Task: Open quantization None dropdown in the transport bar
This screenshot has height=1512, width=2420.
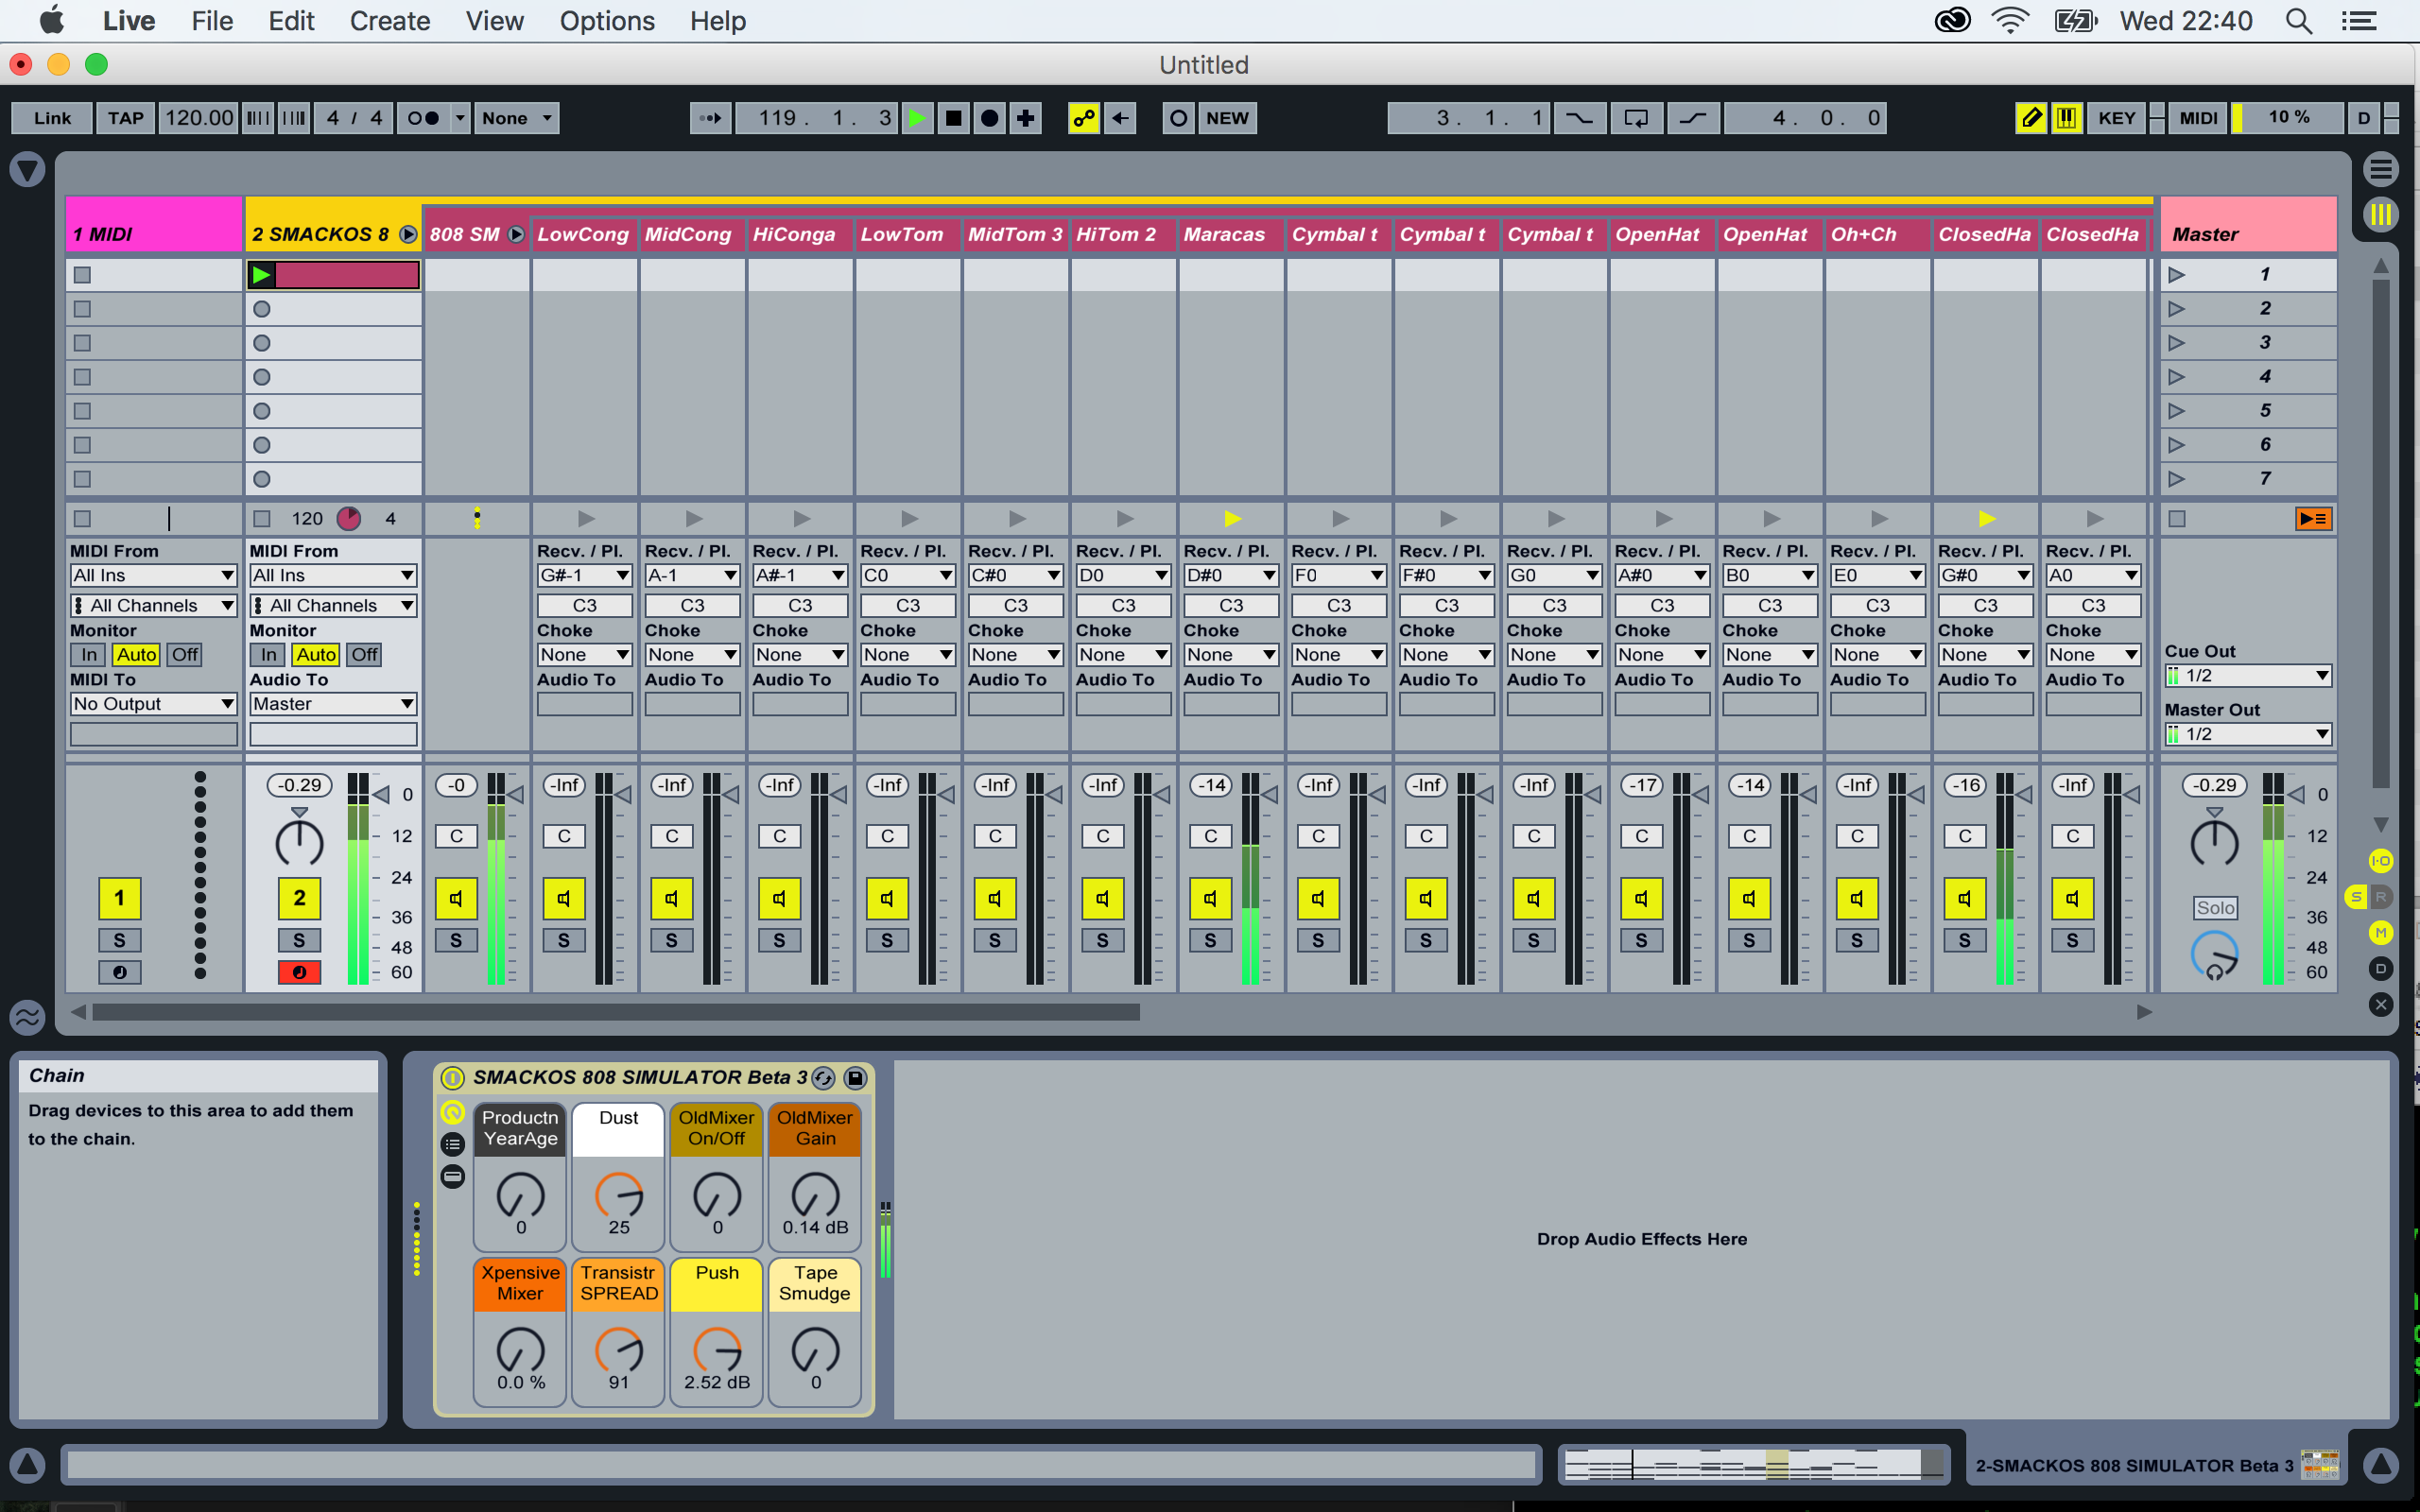Action: 516,118
